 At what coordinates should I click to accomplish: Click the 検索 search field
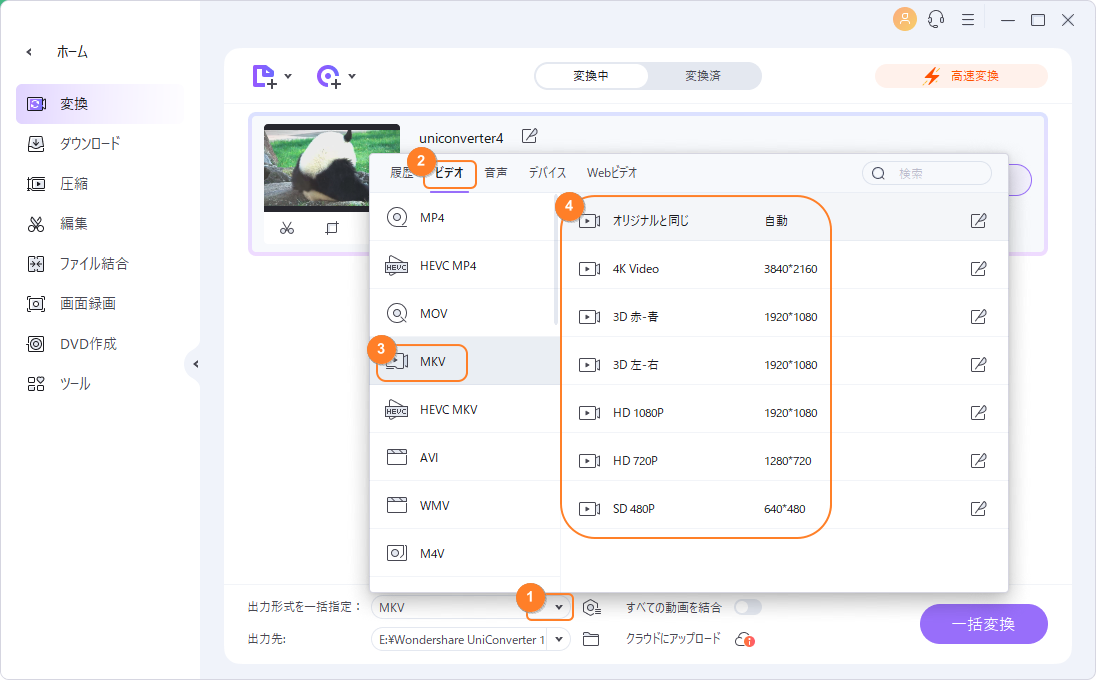(x=927, y=173)
